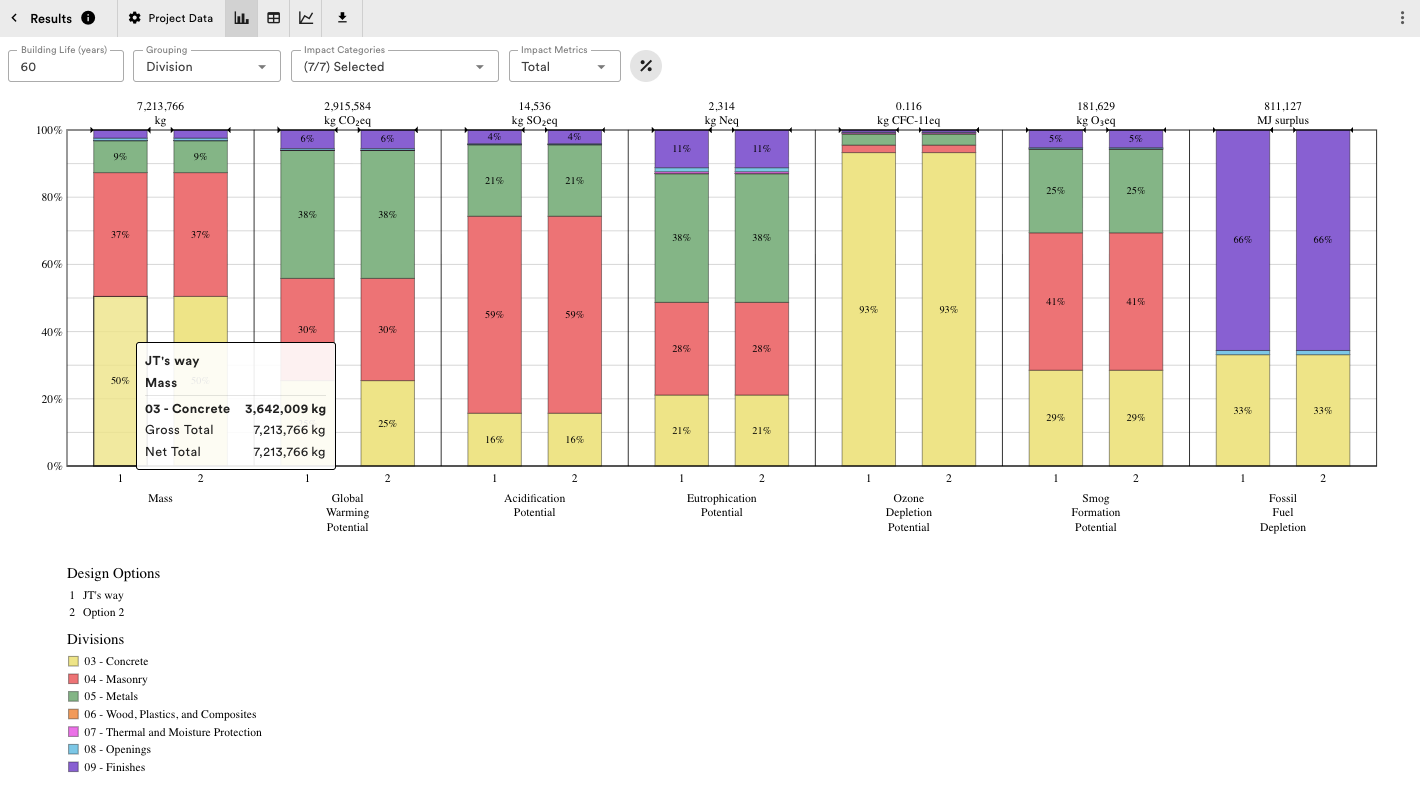Click the 09 - Finishes legend swatch
The image size is (1420, 792).
(x=73, y=767)
